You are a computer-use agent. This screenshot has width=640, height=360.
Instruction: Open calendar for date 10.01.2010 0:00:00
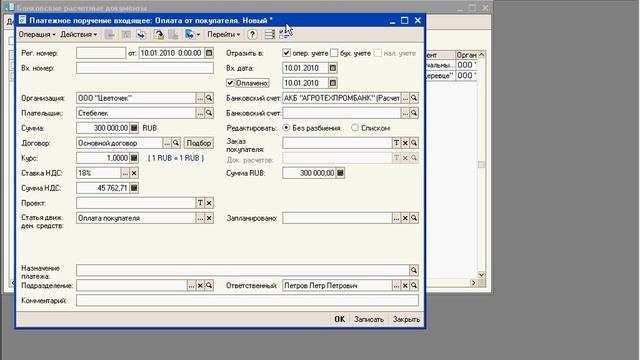point(209,53)
